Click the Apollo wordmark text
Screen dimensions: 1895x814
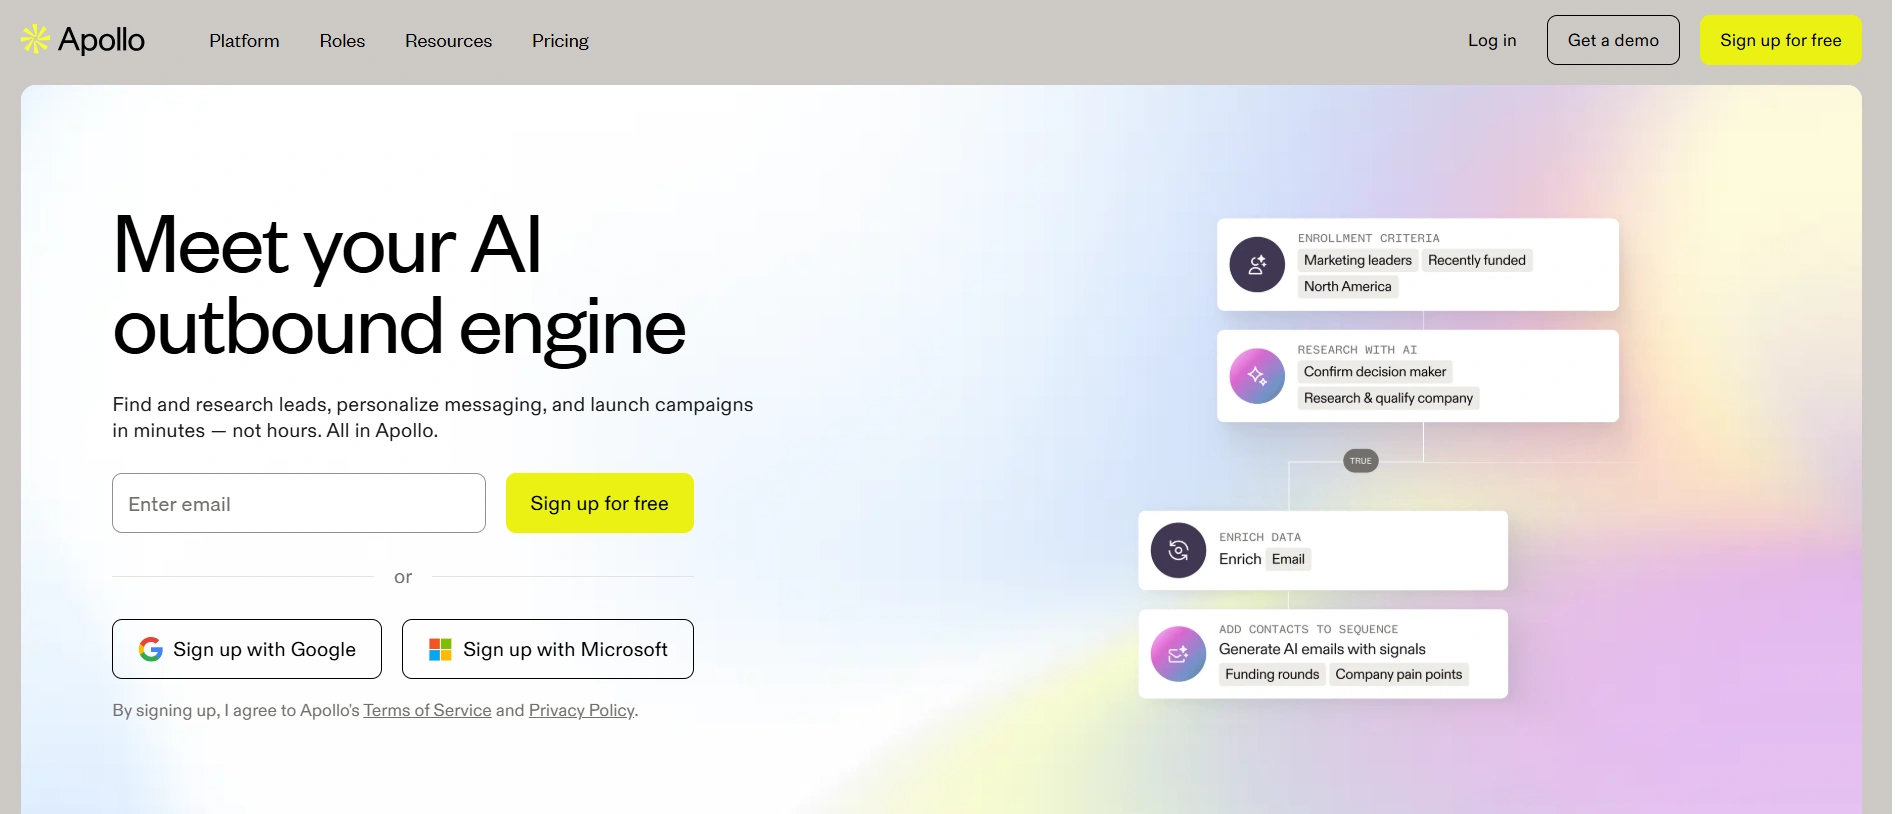click(x=101, y=40)
